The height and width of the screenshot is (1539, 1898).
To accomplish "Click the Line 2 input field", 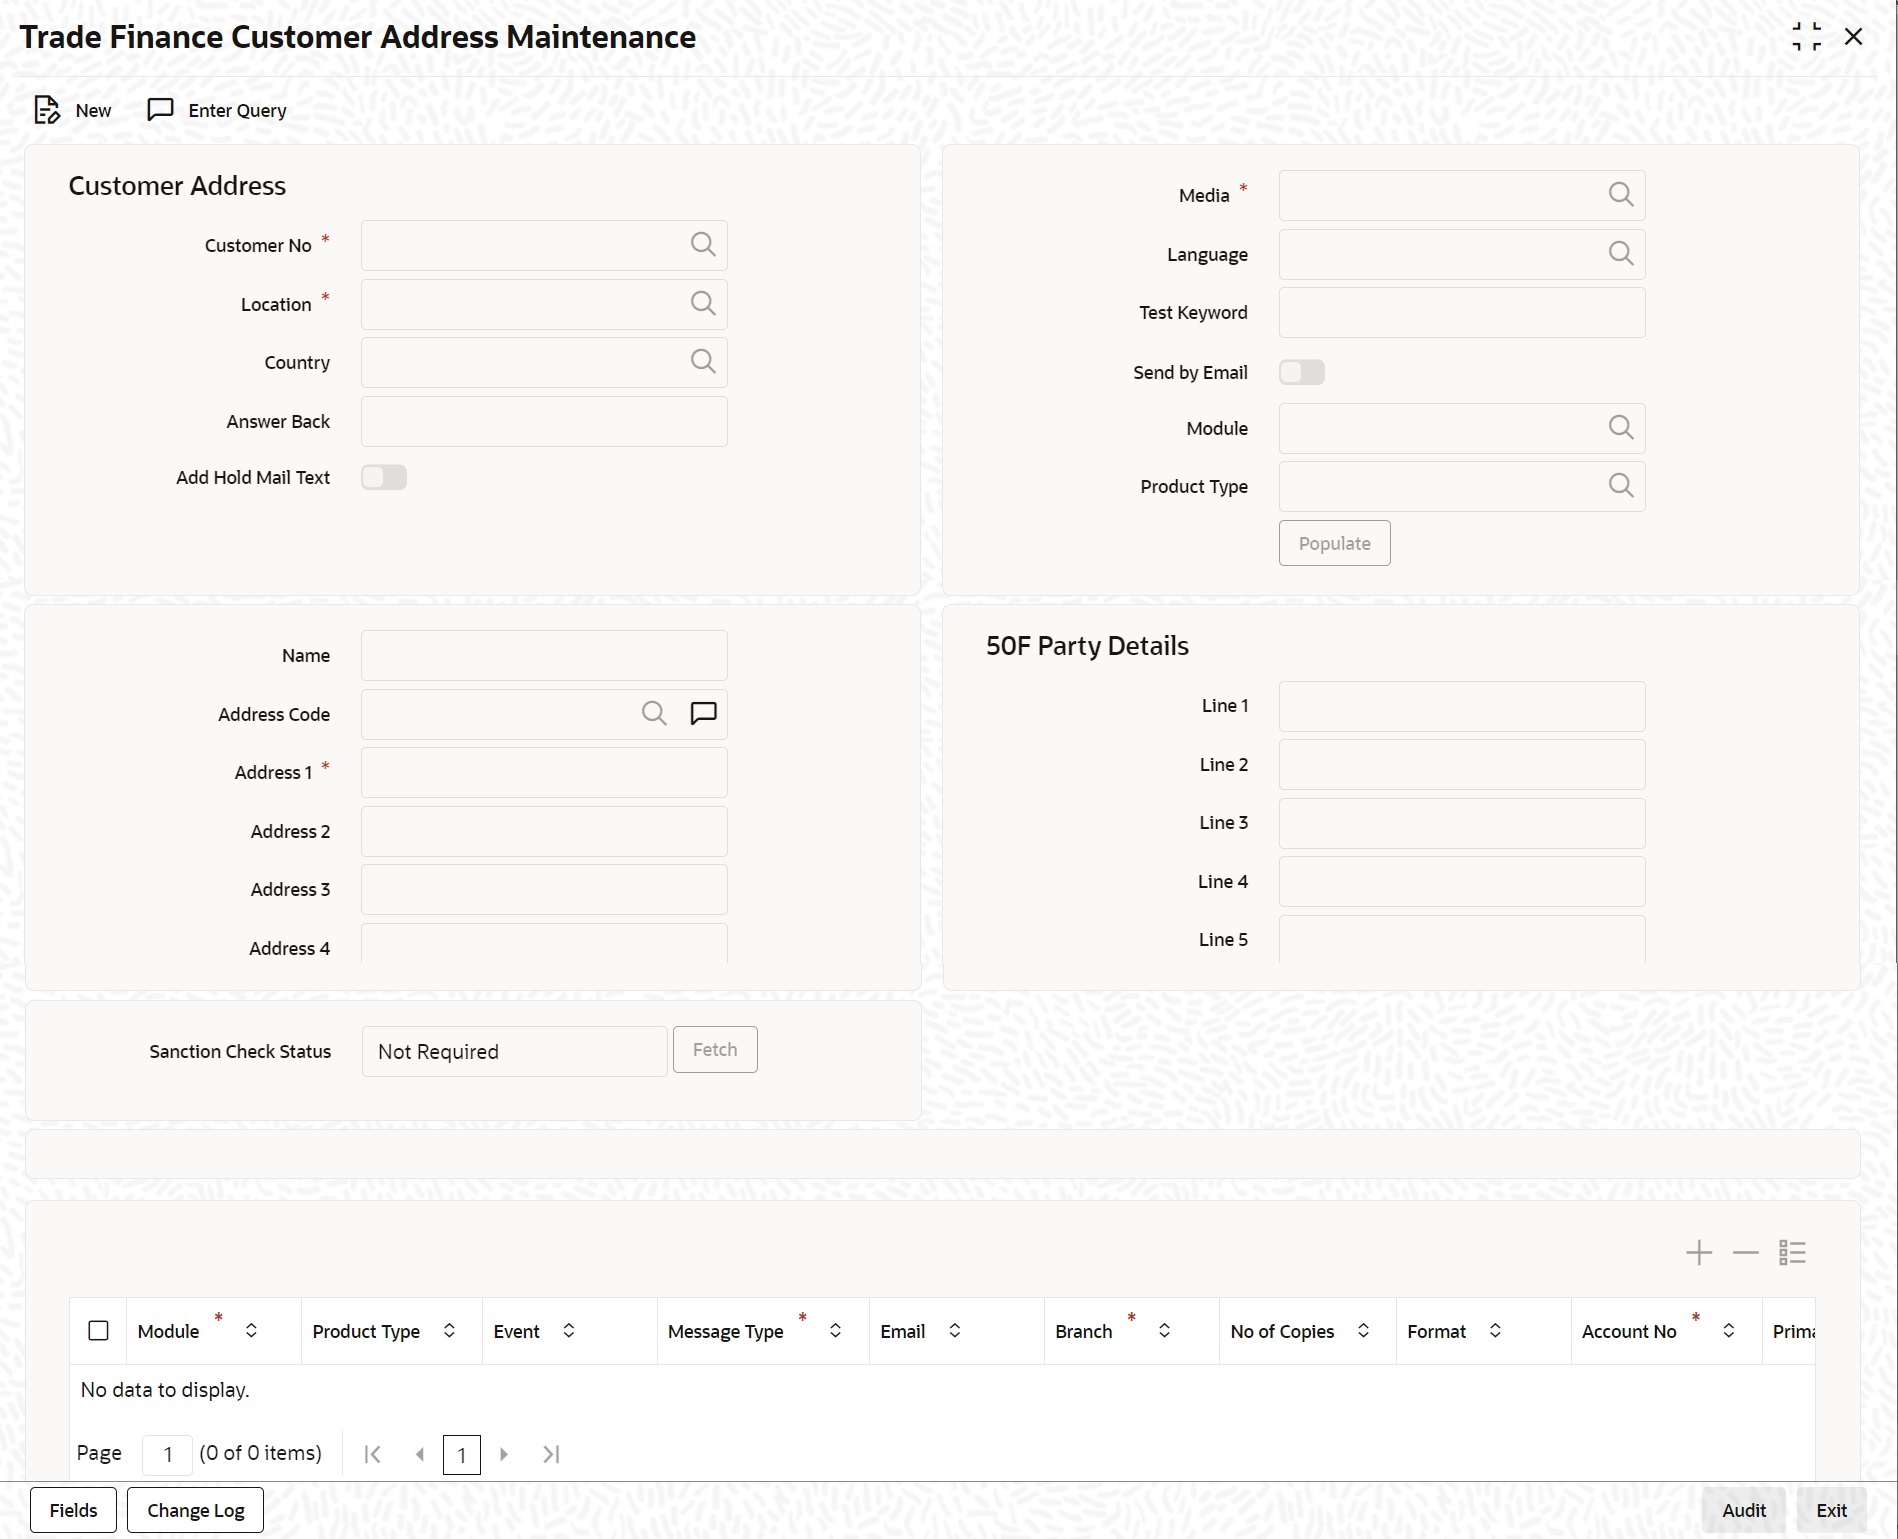I will tap(1462, 764).
